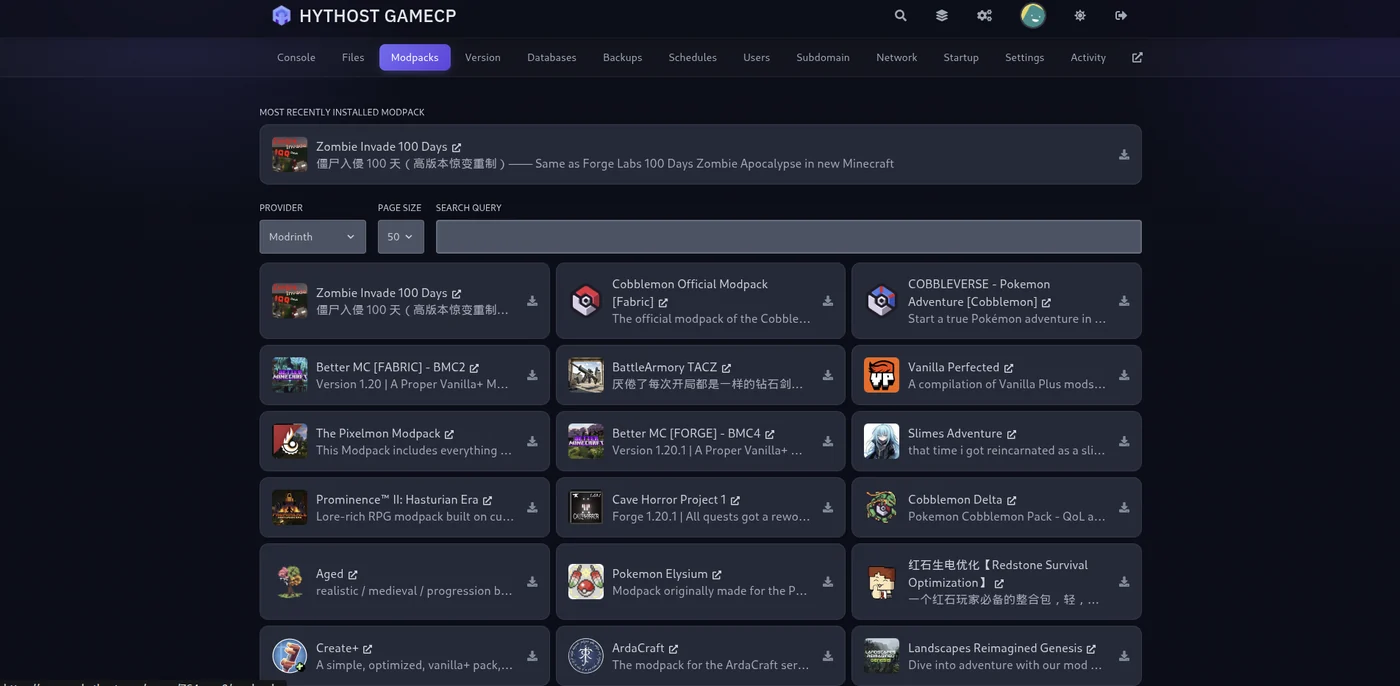Click the Better MC [FORGE] - BMC4 title
1400x686 pixels.
tap(686, 433)
